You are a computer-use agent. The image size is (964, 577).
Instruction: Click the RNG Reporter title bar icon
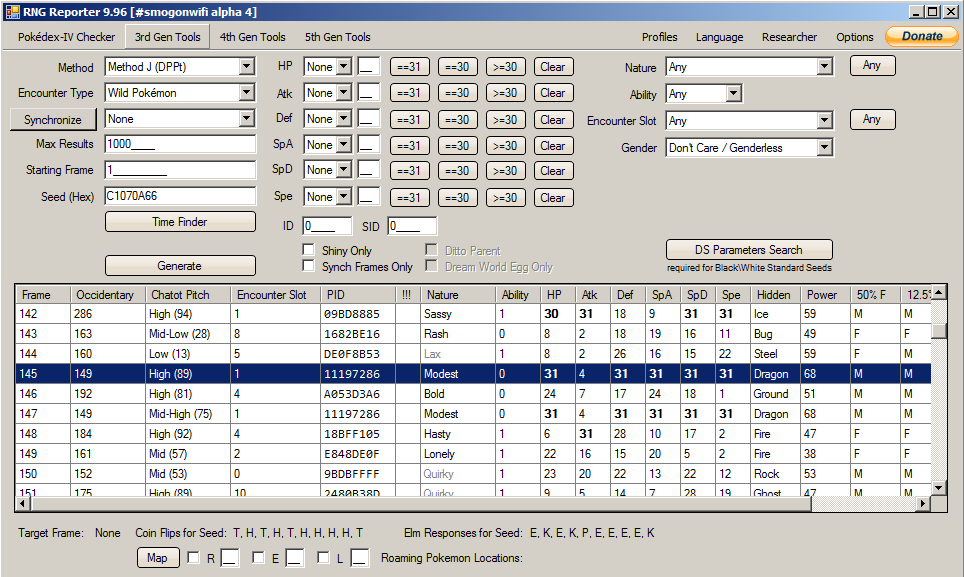pos(12,12)
